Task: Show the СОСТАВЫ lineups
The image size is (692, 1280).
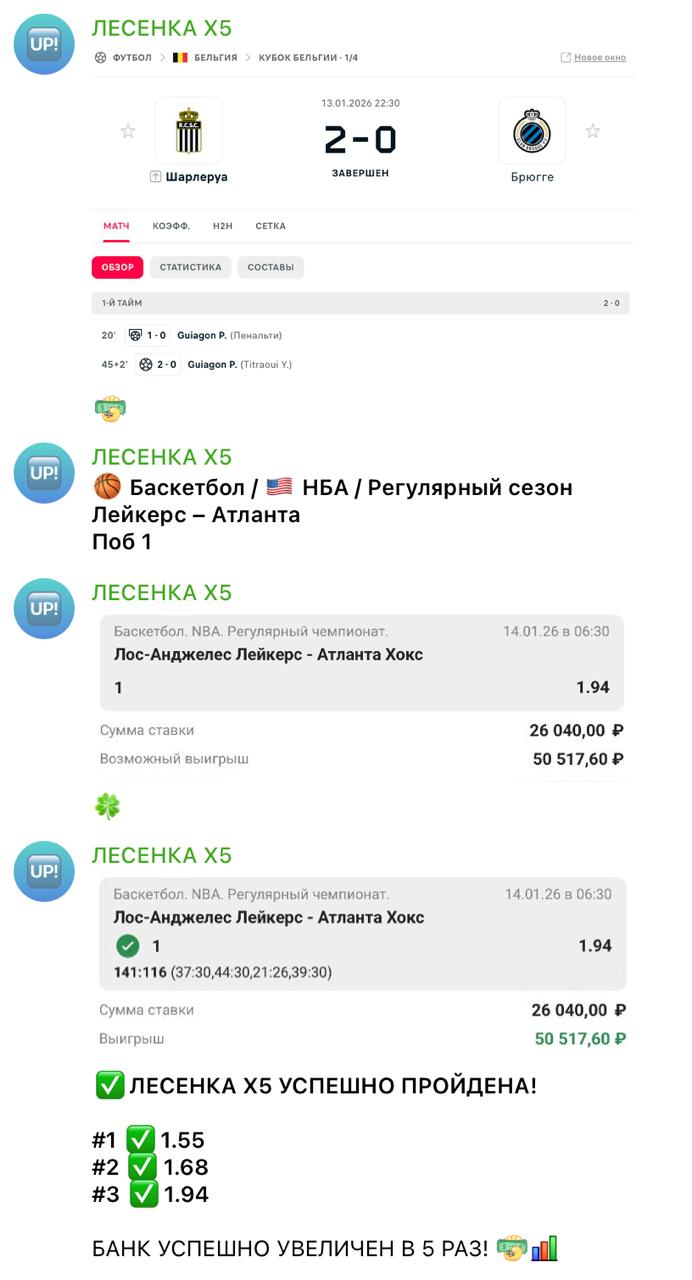Action: click(270, 268)
